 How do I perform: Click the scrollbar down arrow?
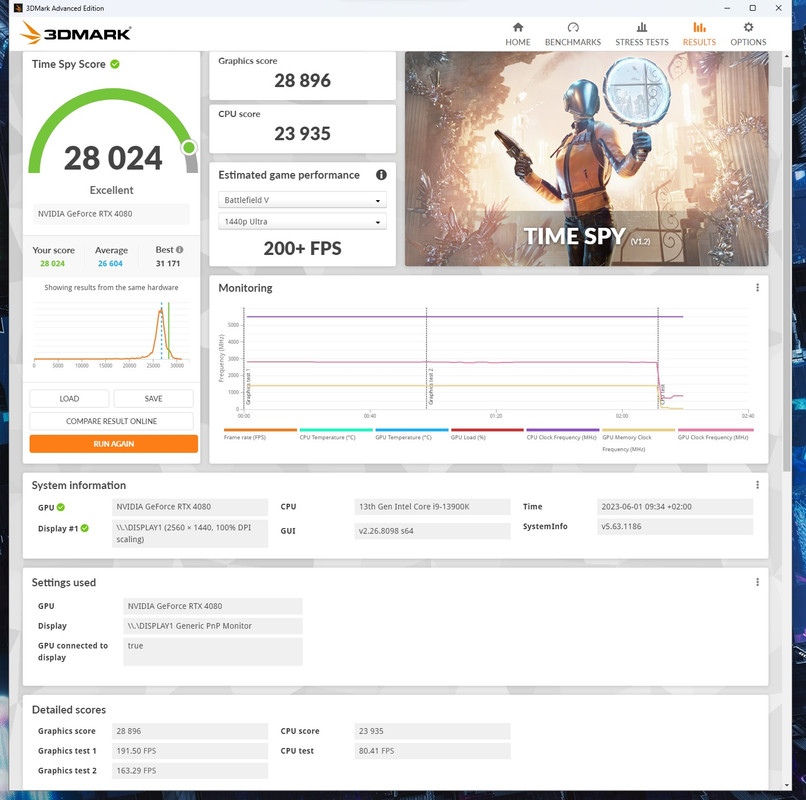pos(786,785)
